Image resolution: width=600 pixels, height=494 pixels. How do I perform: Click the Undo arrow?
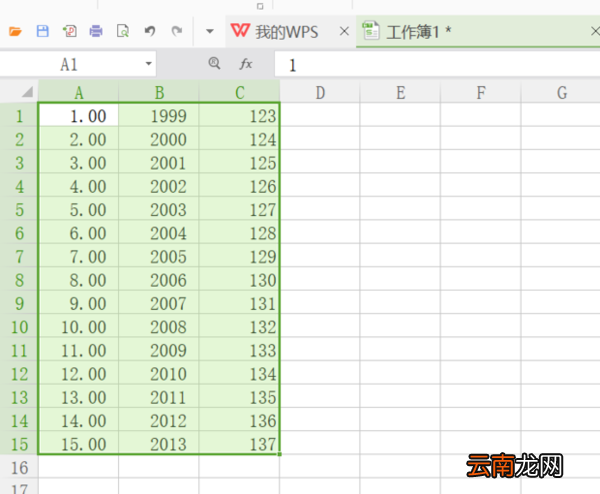coord(150,31)
